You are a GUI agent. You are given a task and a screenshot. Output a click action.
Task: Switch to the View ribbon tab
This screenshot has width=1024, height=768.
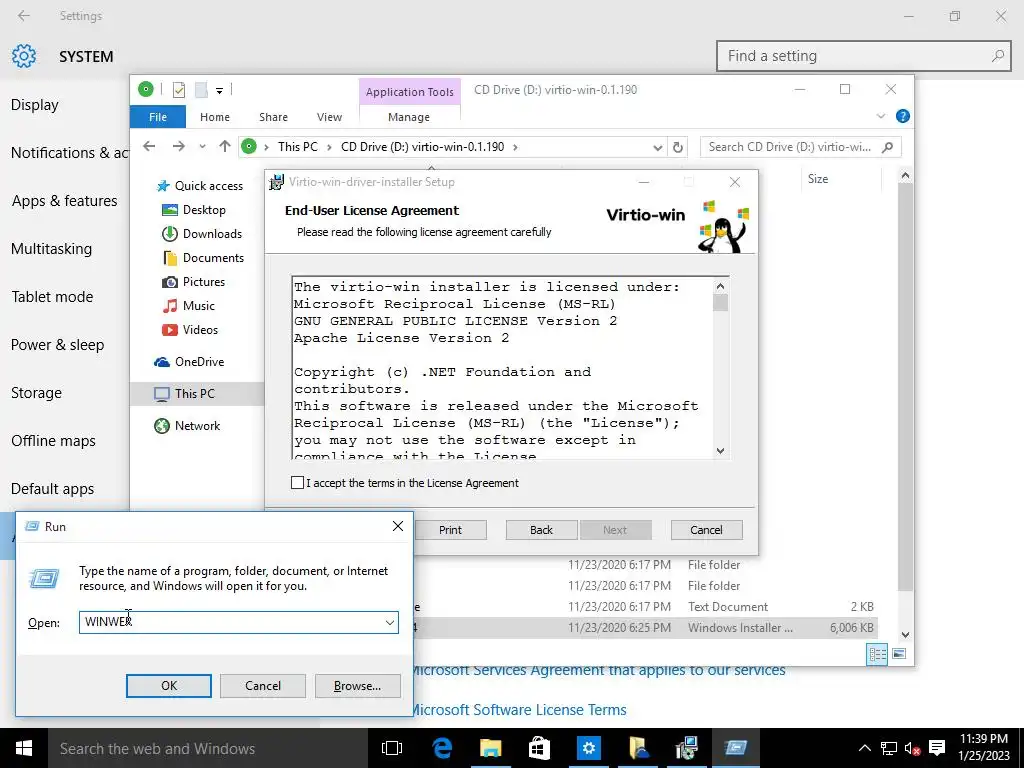click(329, 117)
